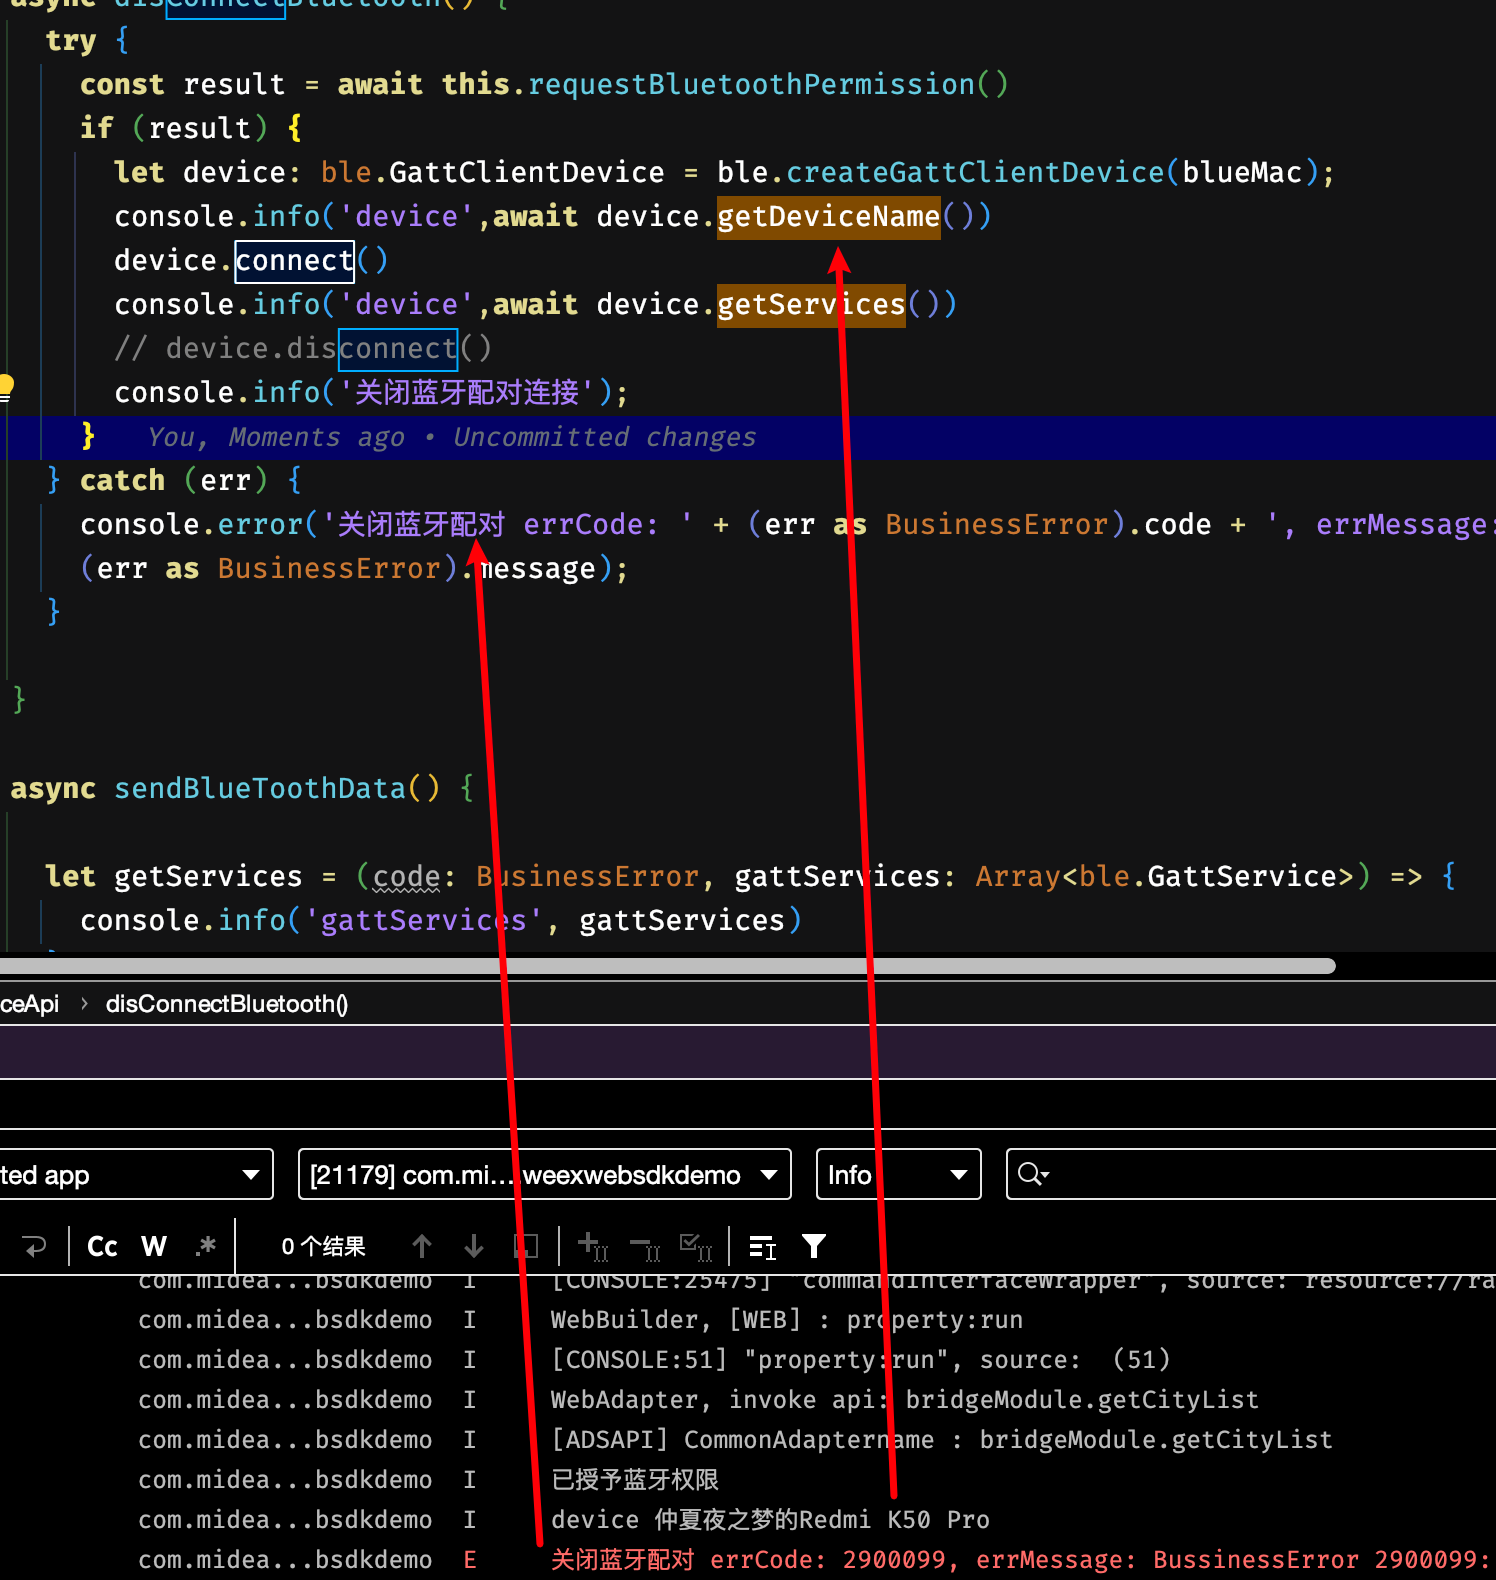
Task: Click sendBlueToothData function name
Action: click(x=260, y=789)
